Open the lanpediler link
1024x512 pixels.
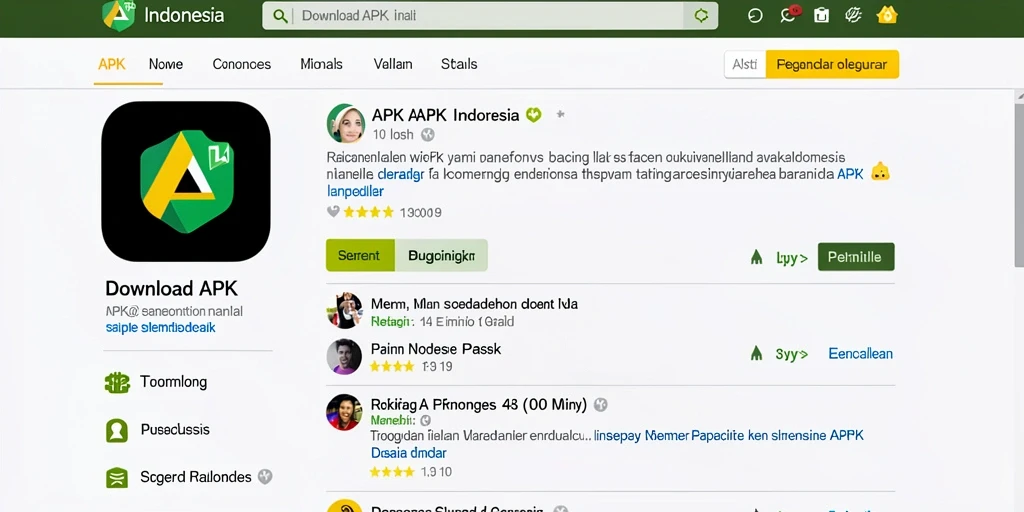[355, 191]
